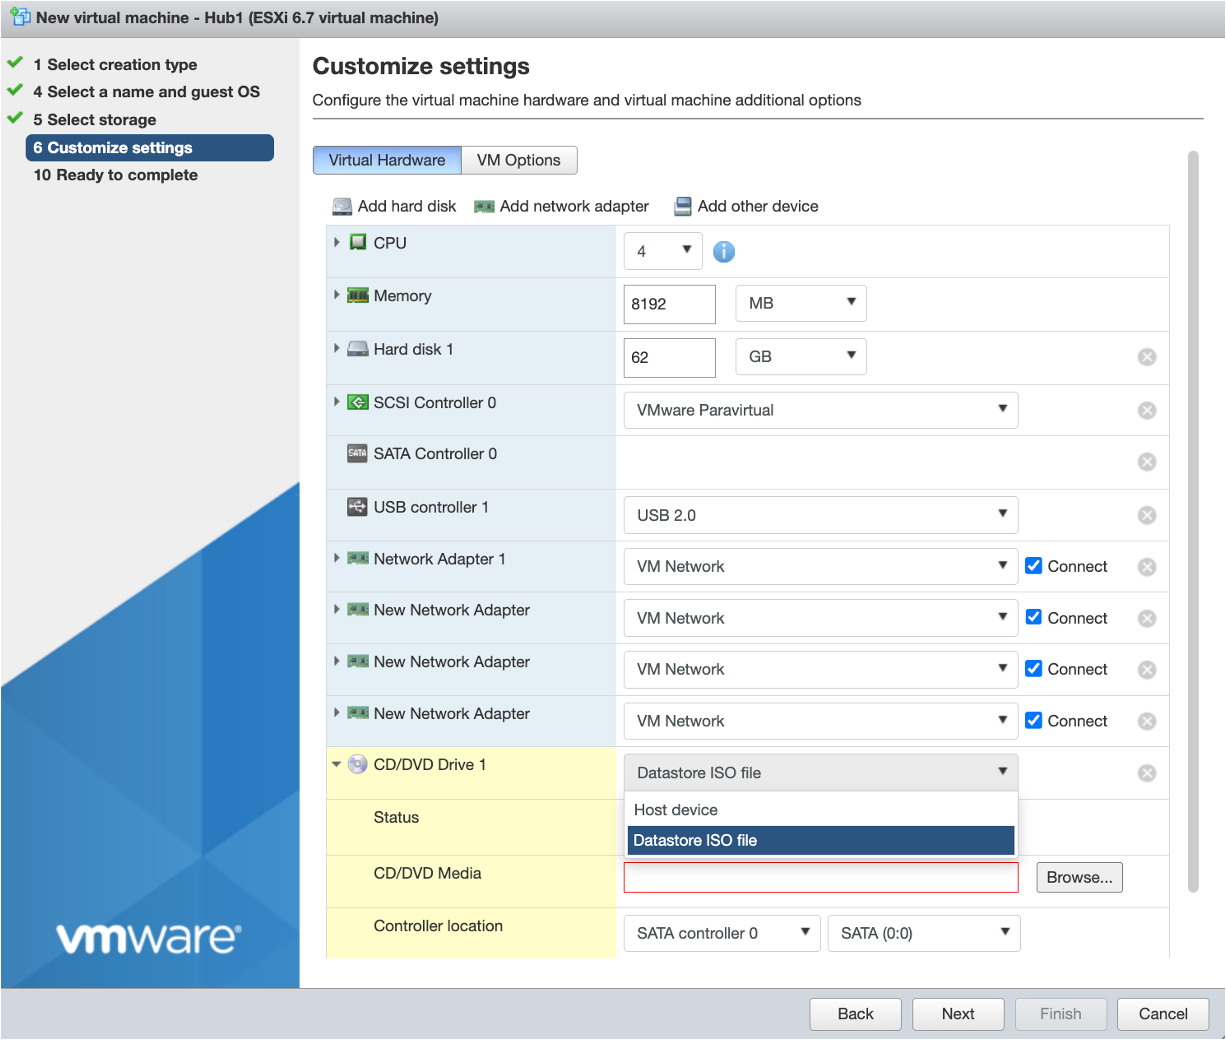Click the Cancel button

[x=1163, y=1014]
